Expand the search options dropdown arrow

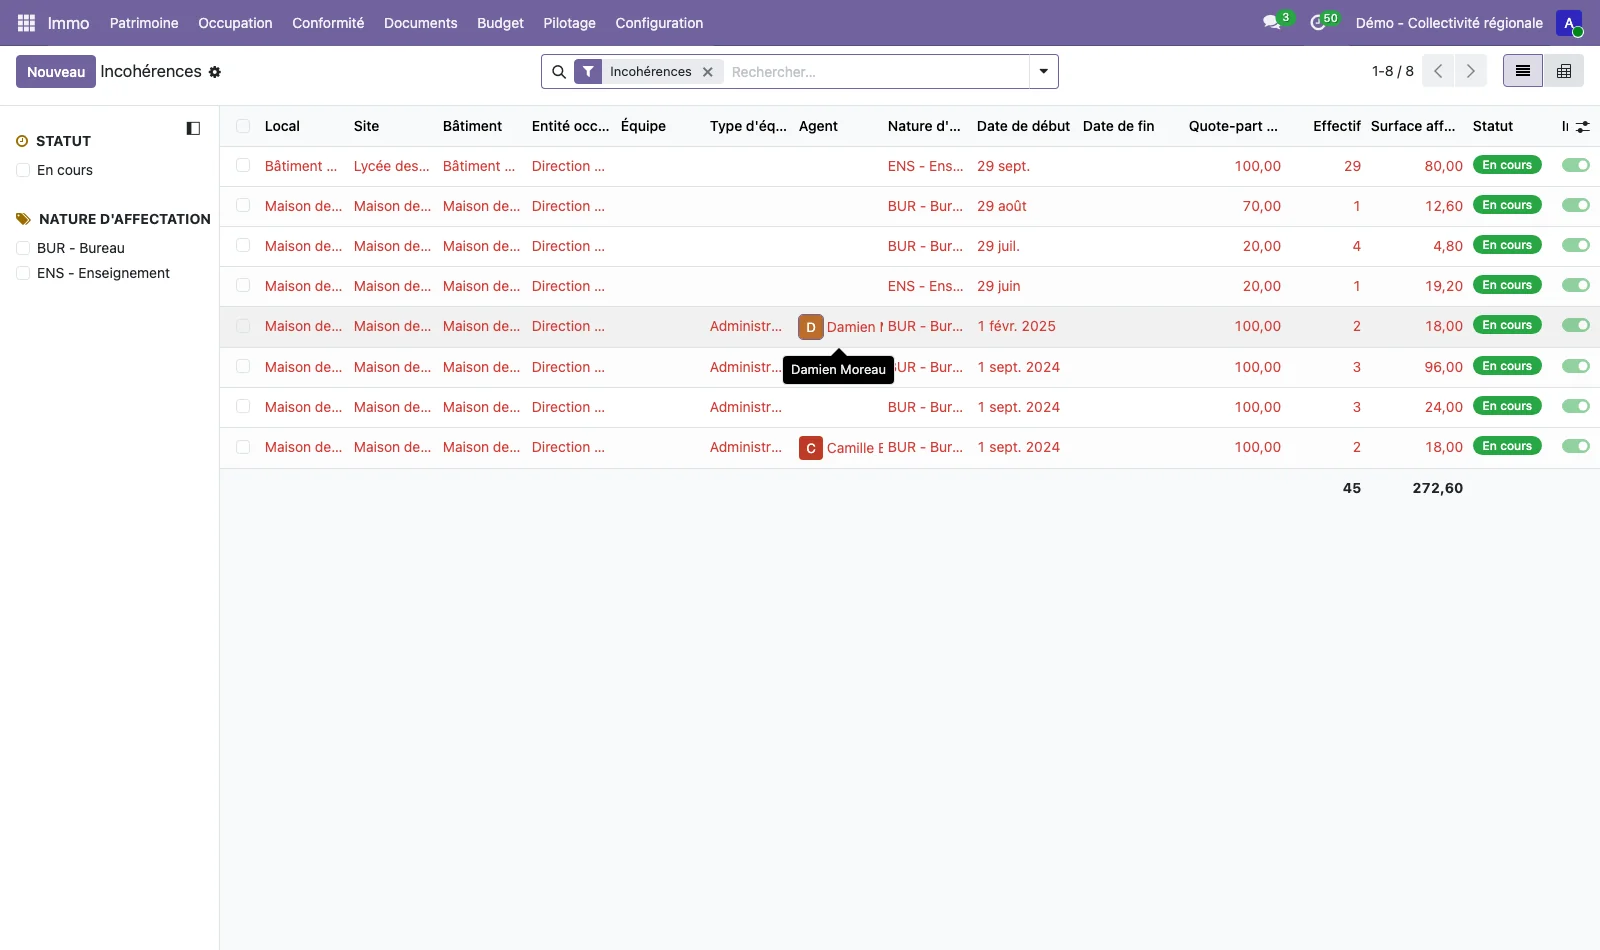click(x=1043, y=72)
